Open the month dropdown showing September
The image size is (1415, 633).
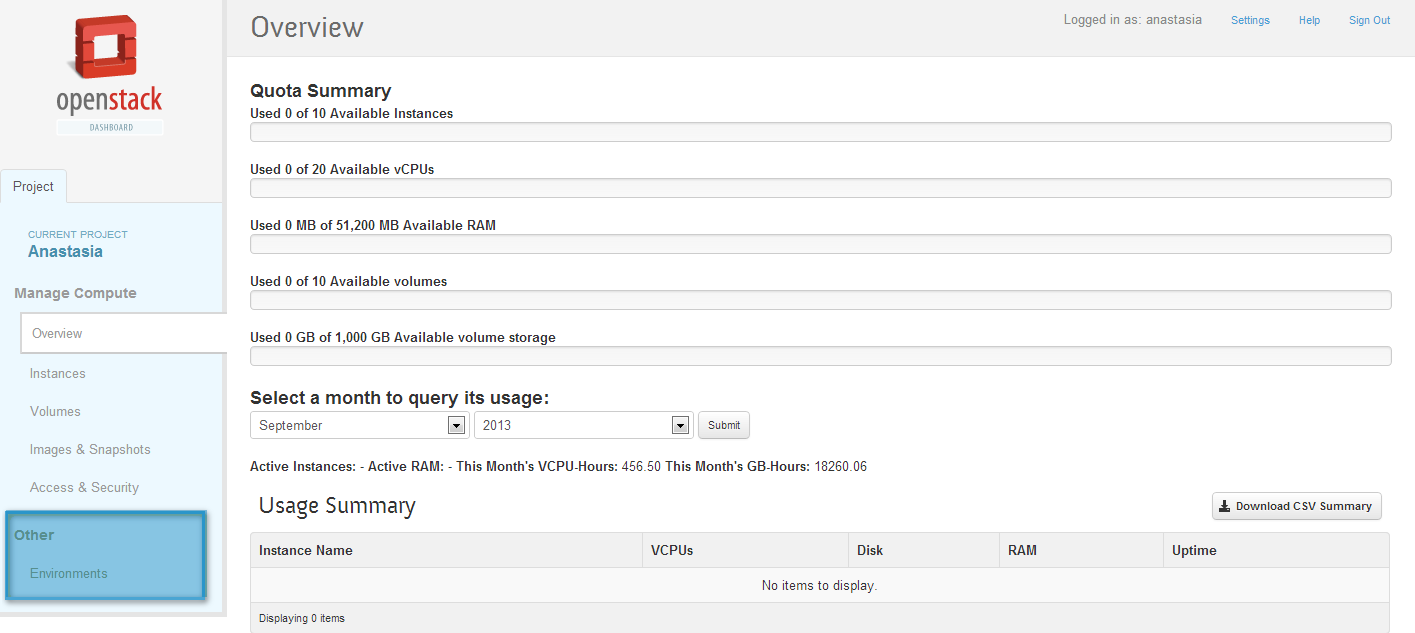coord(360,425)
